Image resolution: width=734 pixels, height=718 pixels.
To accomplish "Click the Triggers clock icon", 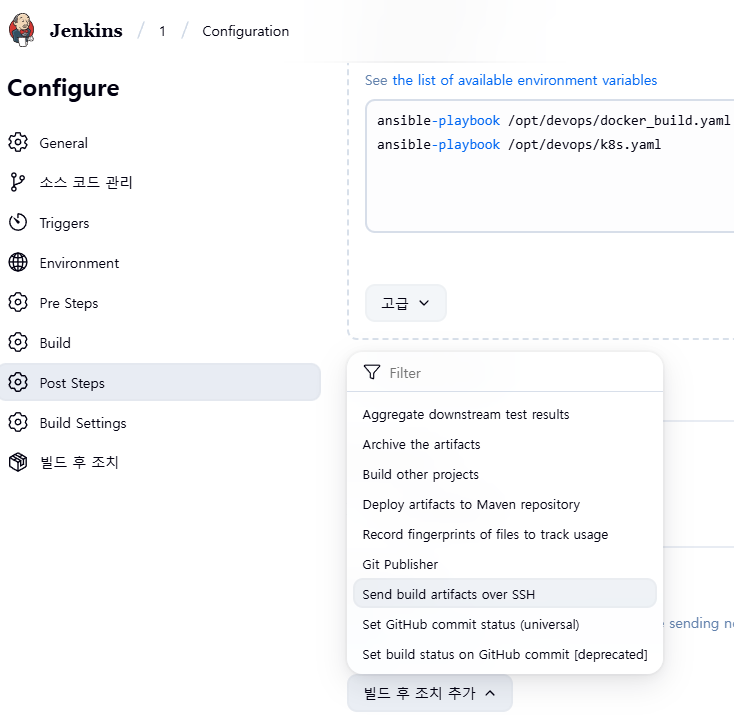I will click(18, 223).
